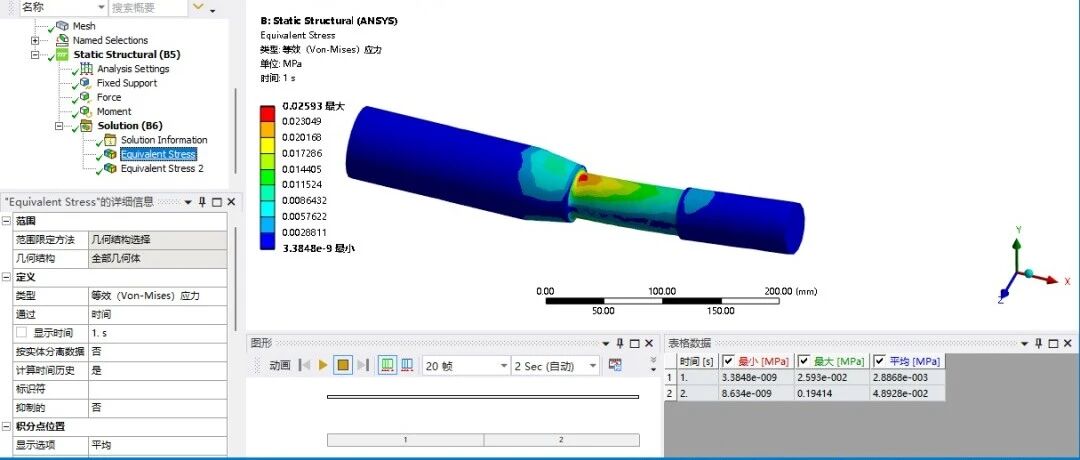Pin the Equivalent Stress details panel
The height and width of the screenshot is (460, 1080).
pyautogui.click(x=202, y=202)
